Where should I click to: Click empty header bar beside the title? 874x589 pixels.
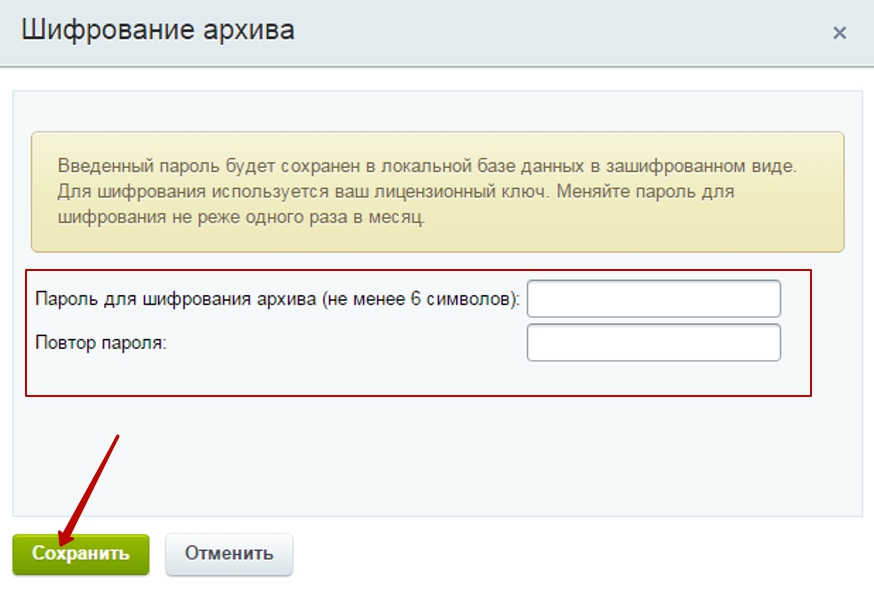tap(557, 32)
